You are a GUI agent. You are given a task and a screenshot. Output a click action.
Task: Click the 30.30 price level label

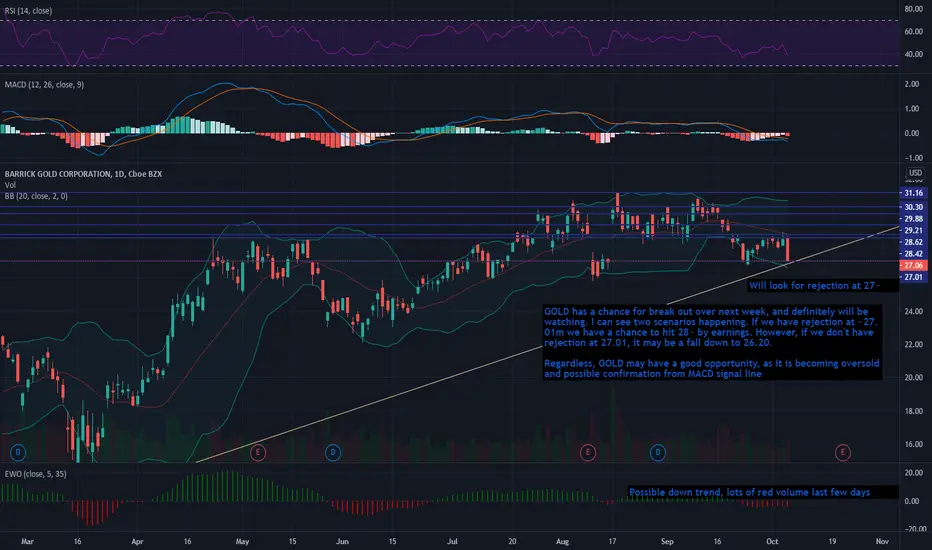point(913,207)
